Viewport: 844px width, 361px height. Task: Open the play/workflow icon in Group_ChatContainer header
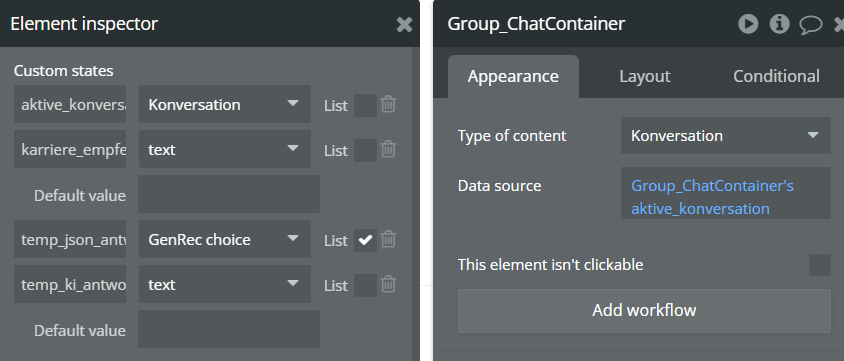click(x=748, y=24)
